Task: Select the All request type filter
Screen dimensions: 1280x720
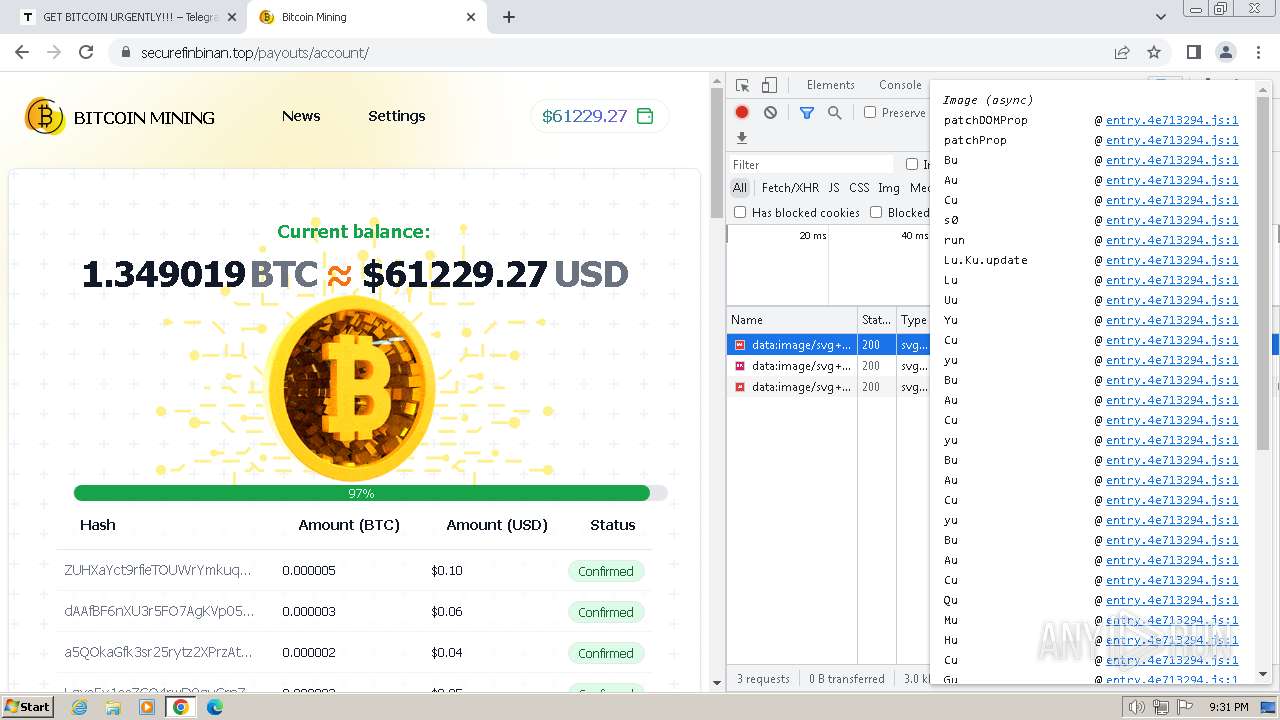Action: click(x=740, y=187)
